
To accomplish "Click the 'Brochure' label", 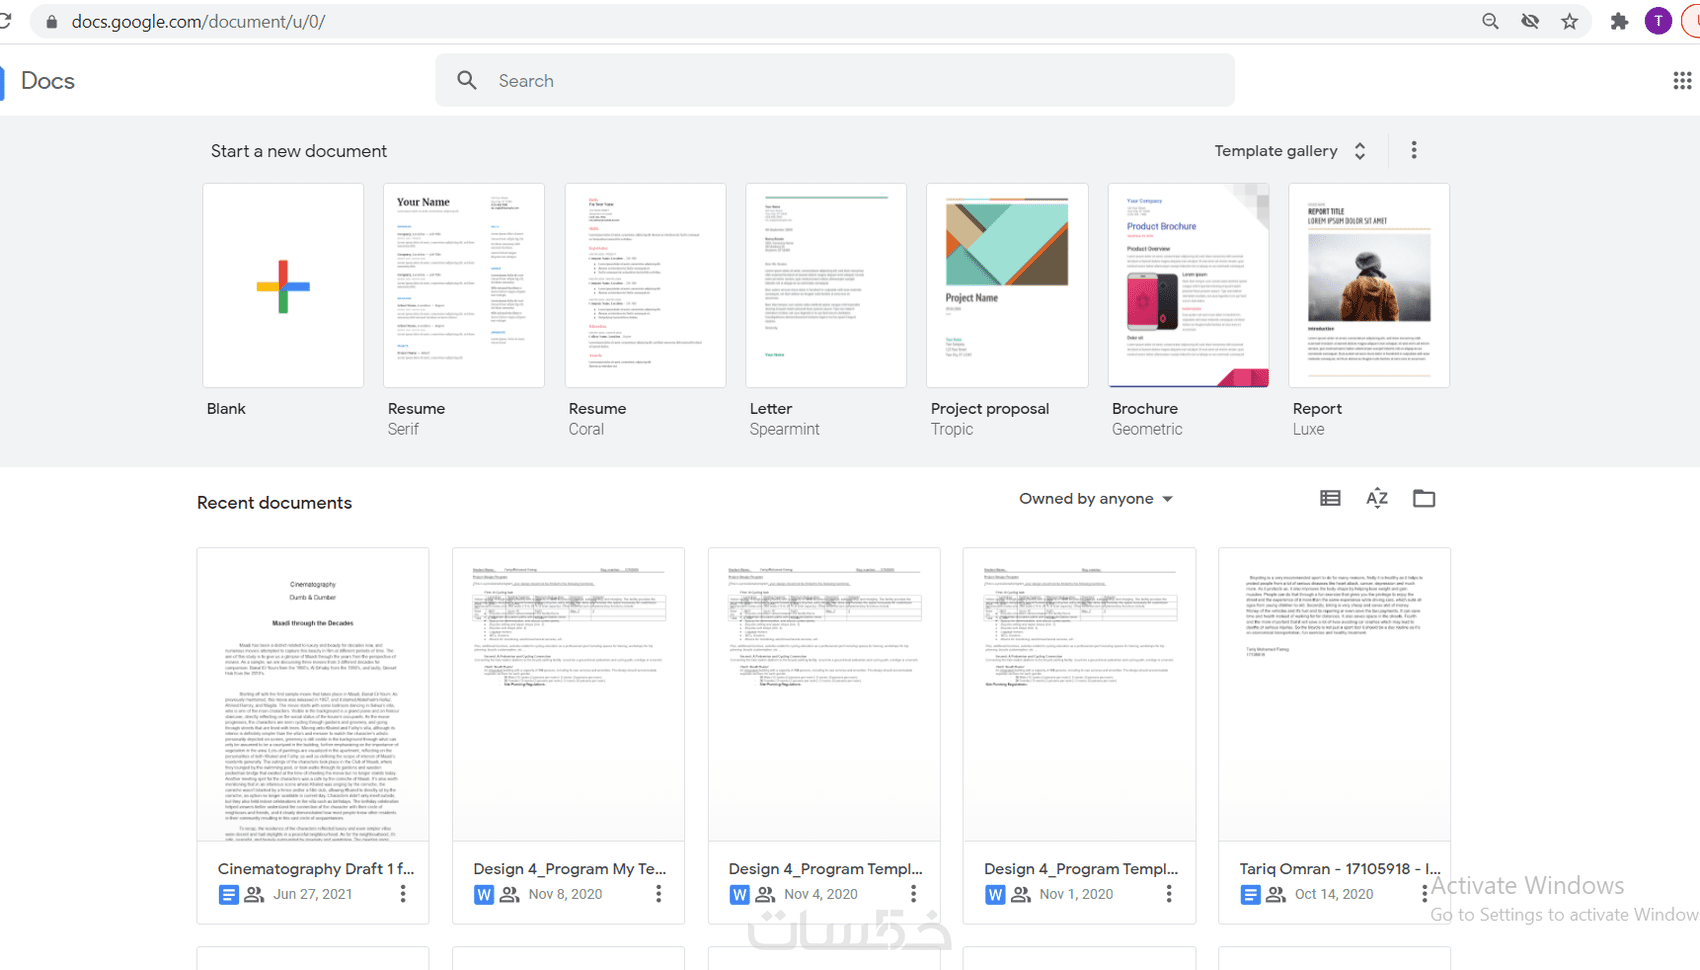I will click(x=1145, y=409).
